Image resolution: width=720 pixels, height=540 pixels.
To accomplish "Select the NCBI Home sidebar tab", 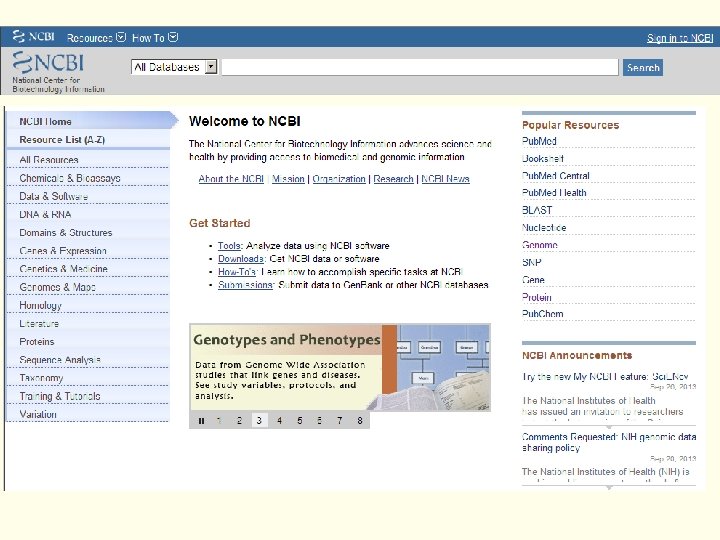I will 90,121.
